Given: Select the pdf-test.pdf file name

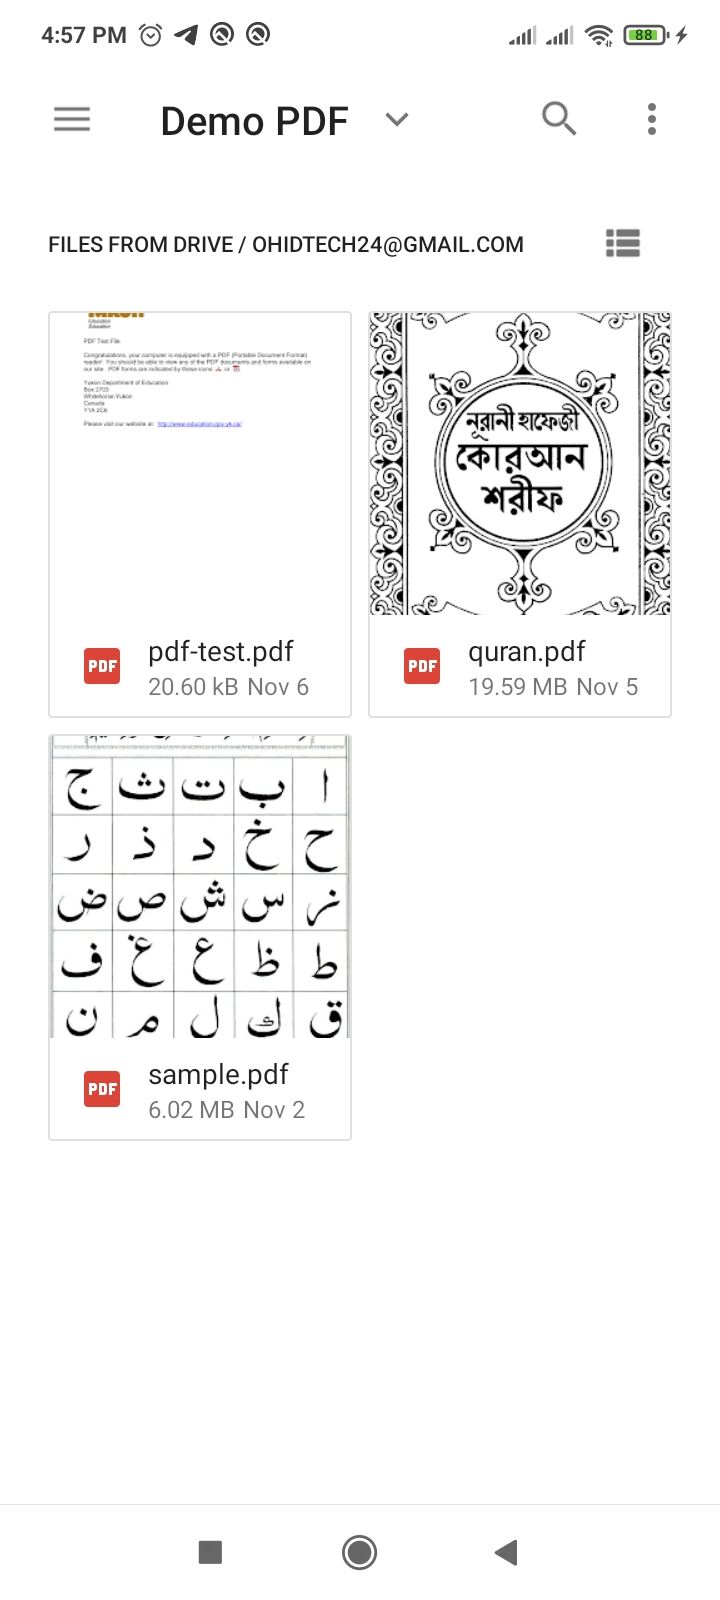Looking at the screenshot, I should [221, 652].
